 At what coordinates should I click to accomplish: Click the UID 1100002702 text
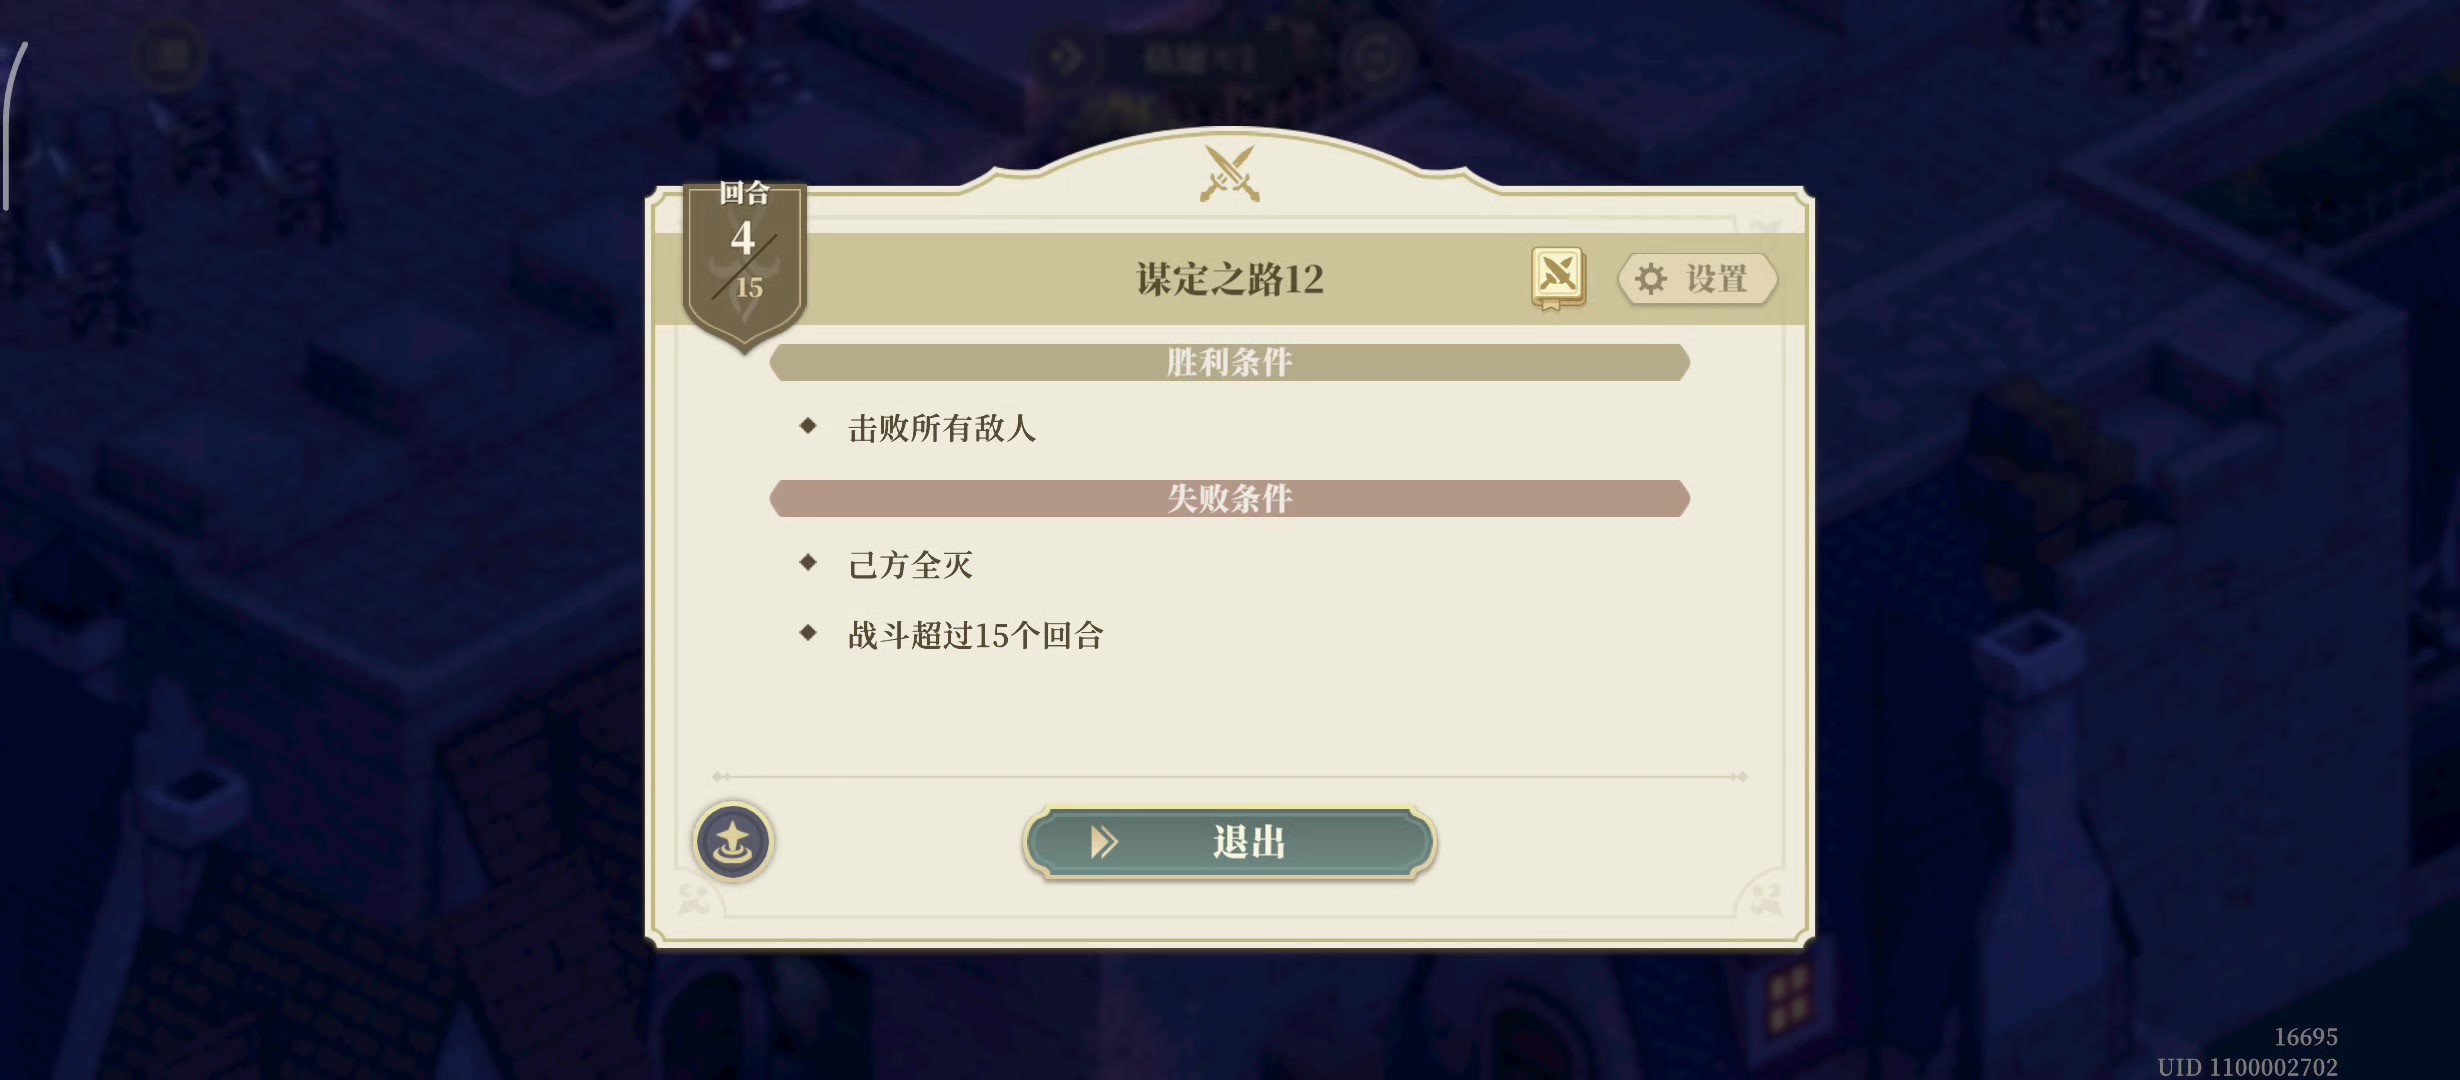2247,1067
